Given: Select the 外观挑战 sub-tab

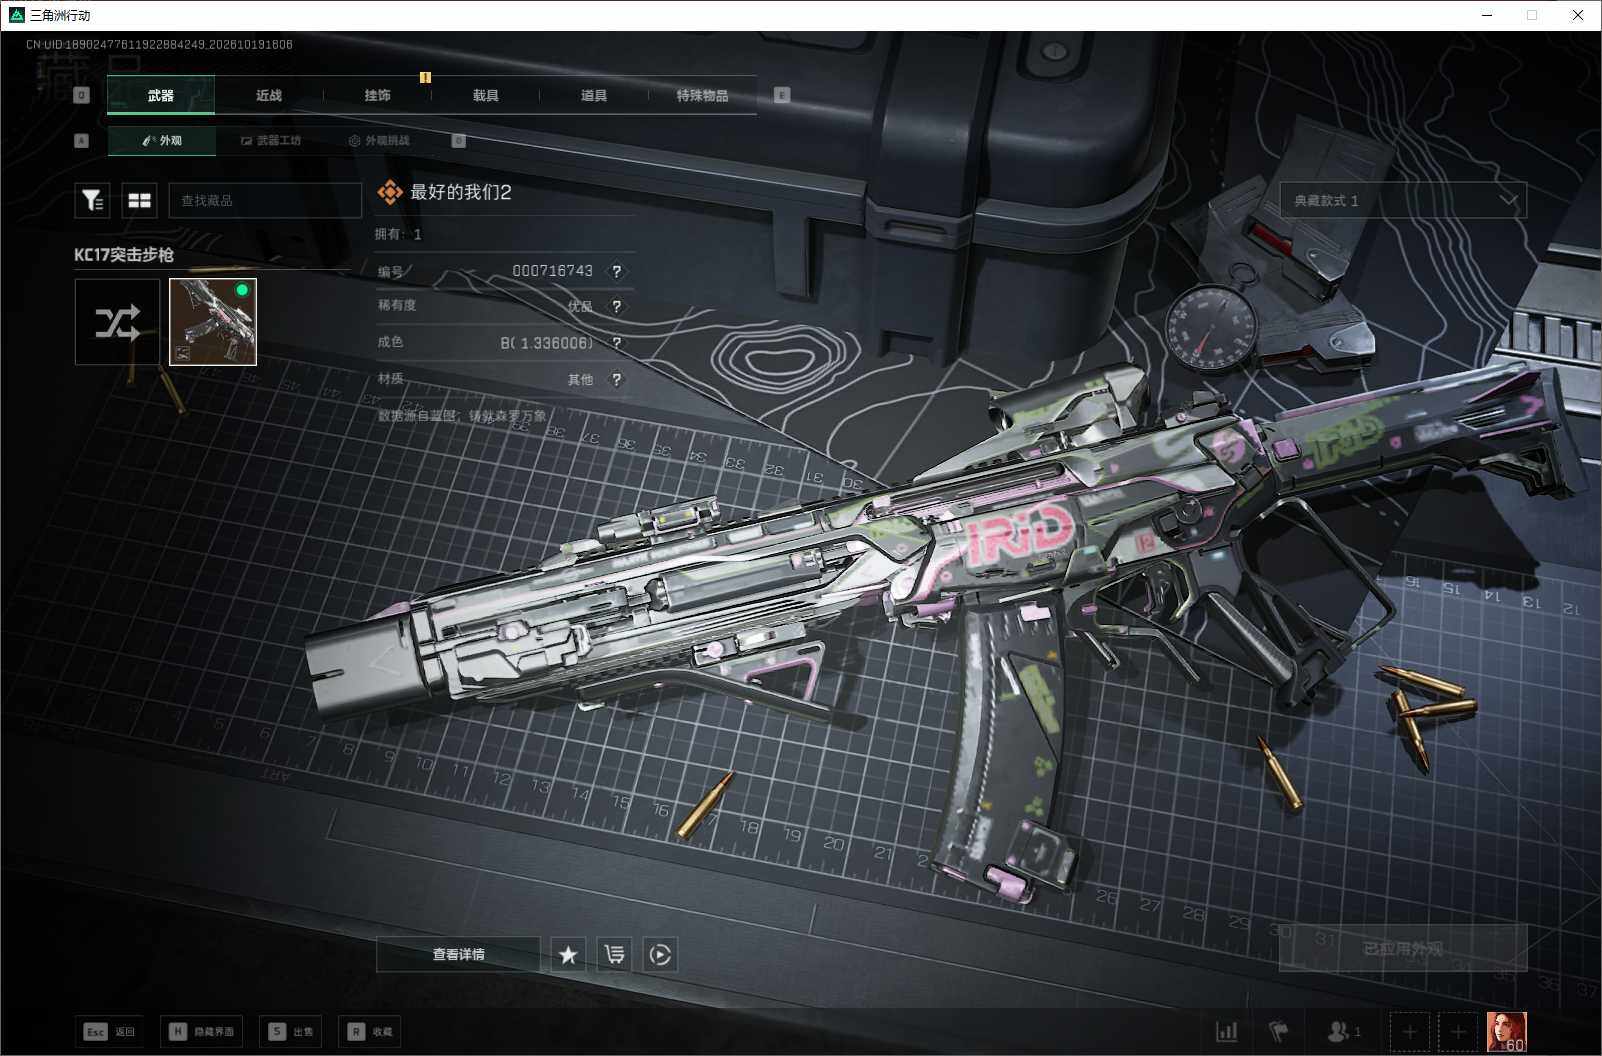Looking at the screenshot, I should 379,141.
